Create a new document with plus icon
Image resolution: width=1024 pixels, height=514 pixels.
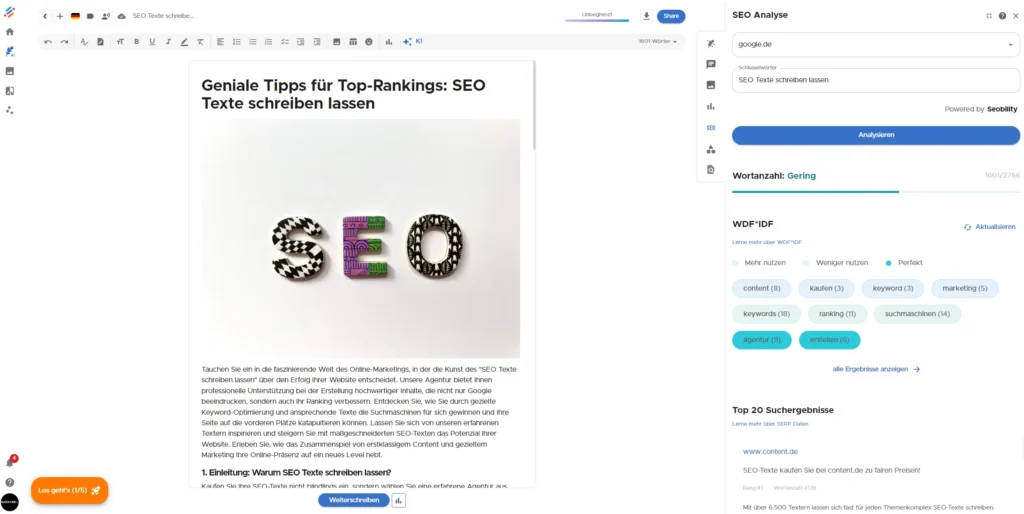tap(60, 16)
